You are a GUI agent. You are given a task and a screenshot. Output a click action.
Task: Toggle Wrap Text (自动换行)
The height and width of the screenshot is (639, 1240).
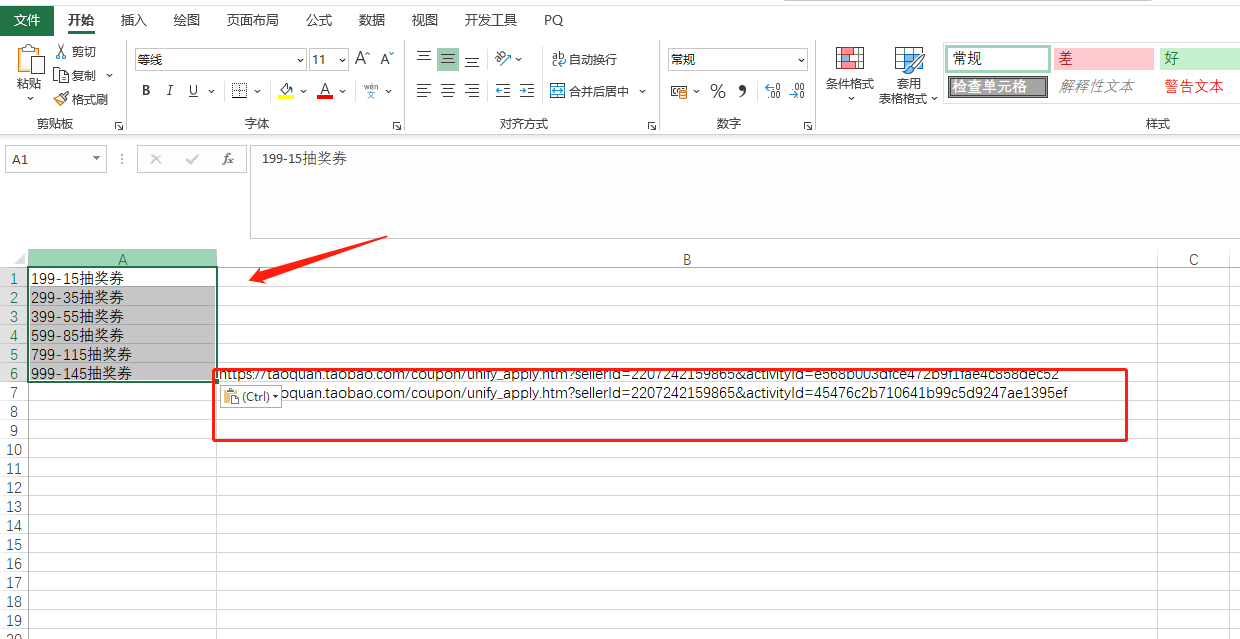coord(585,59)
